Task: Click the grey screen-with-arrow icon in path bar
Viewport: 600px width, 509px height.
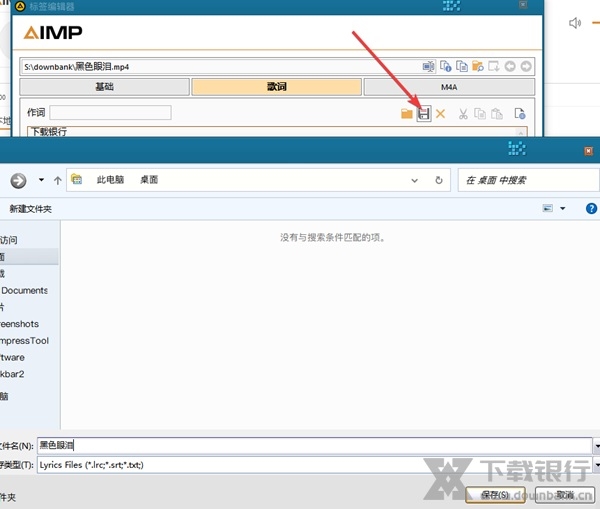Action: pyautogui.click(x=494, y=66)
